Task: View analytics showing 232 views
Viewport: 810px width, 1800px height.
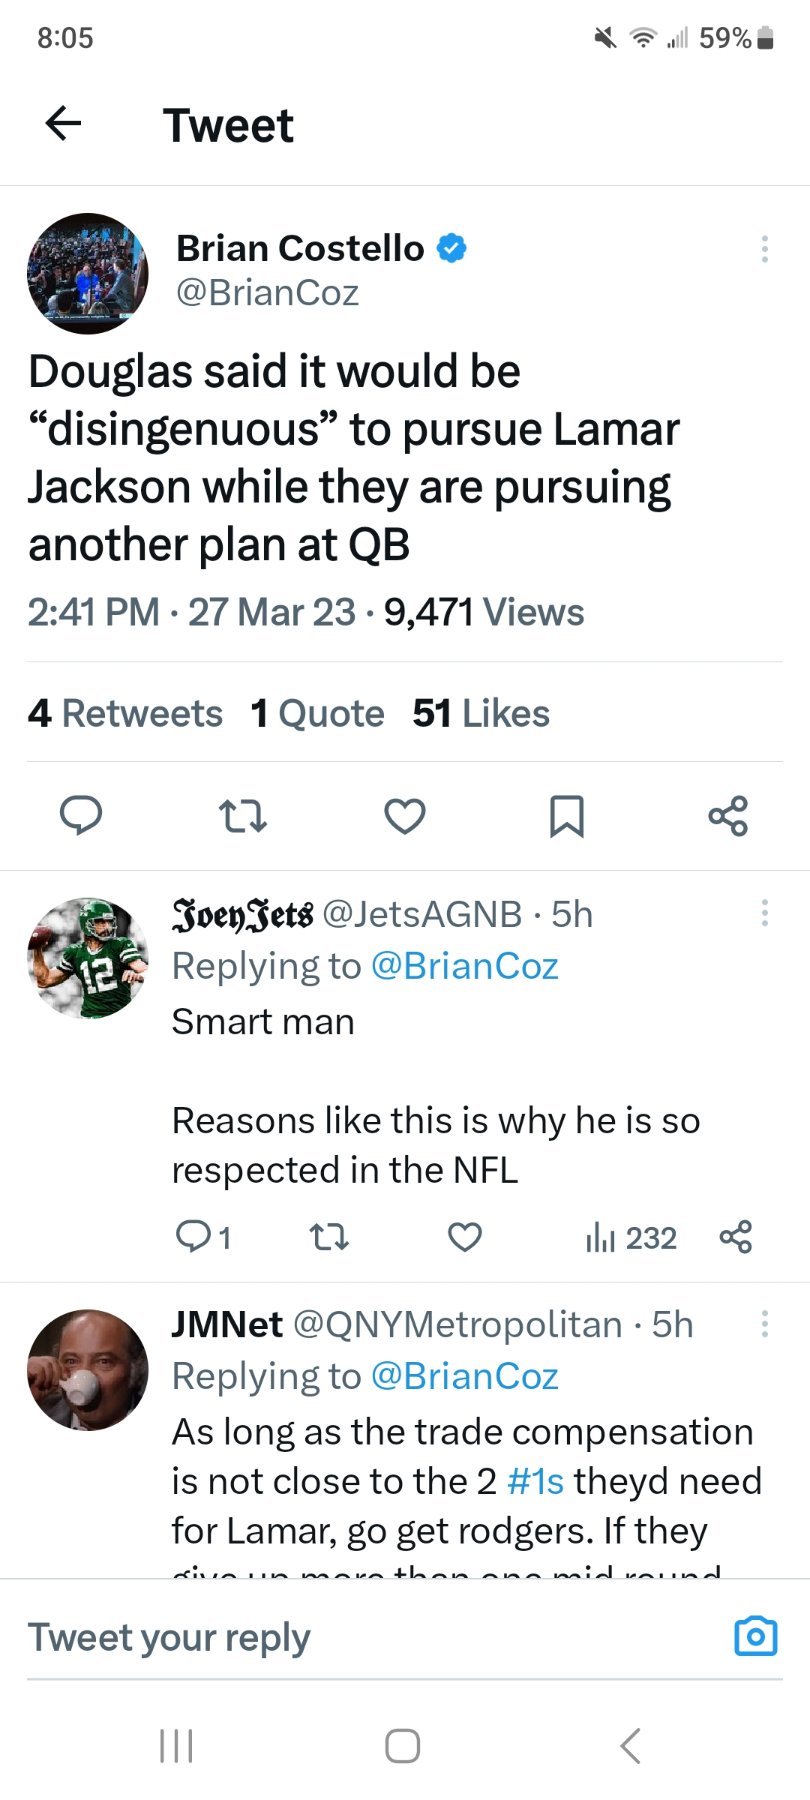Action: pyautogui.click(x=631, y=1238)
